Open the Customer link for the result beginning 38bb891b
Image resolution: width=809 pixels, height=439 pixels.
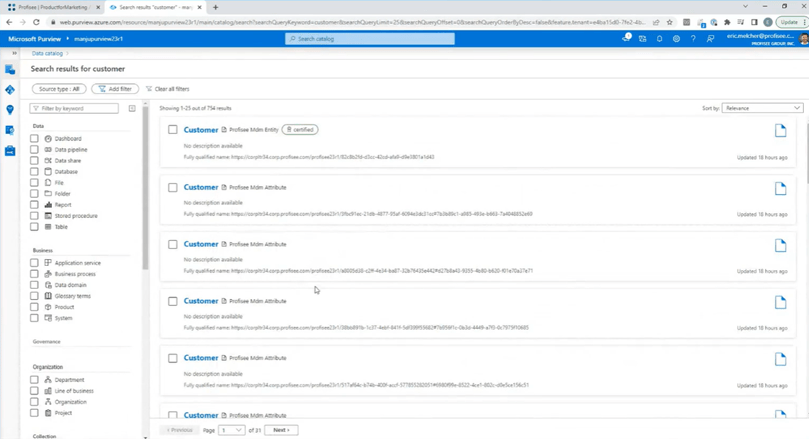(x=201, y=301)
